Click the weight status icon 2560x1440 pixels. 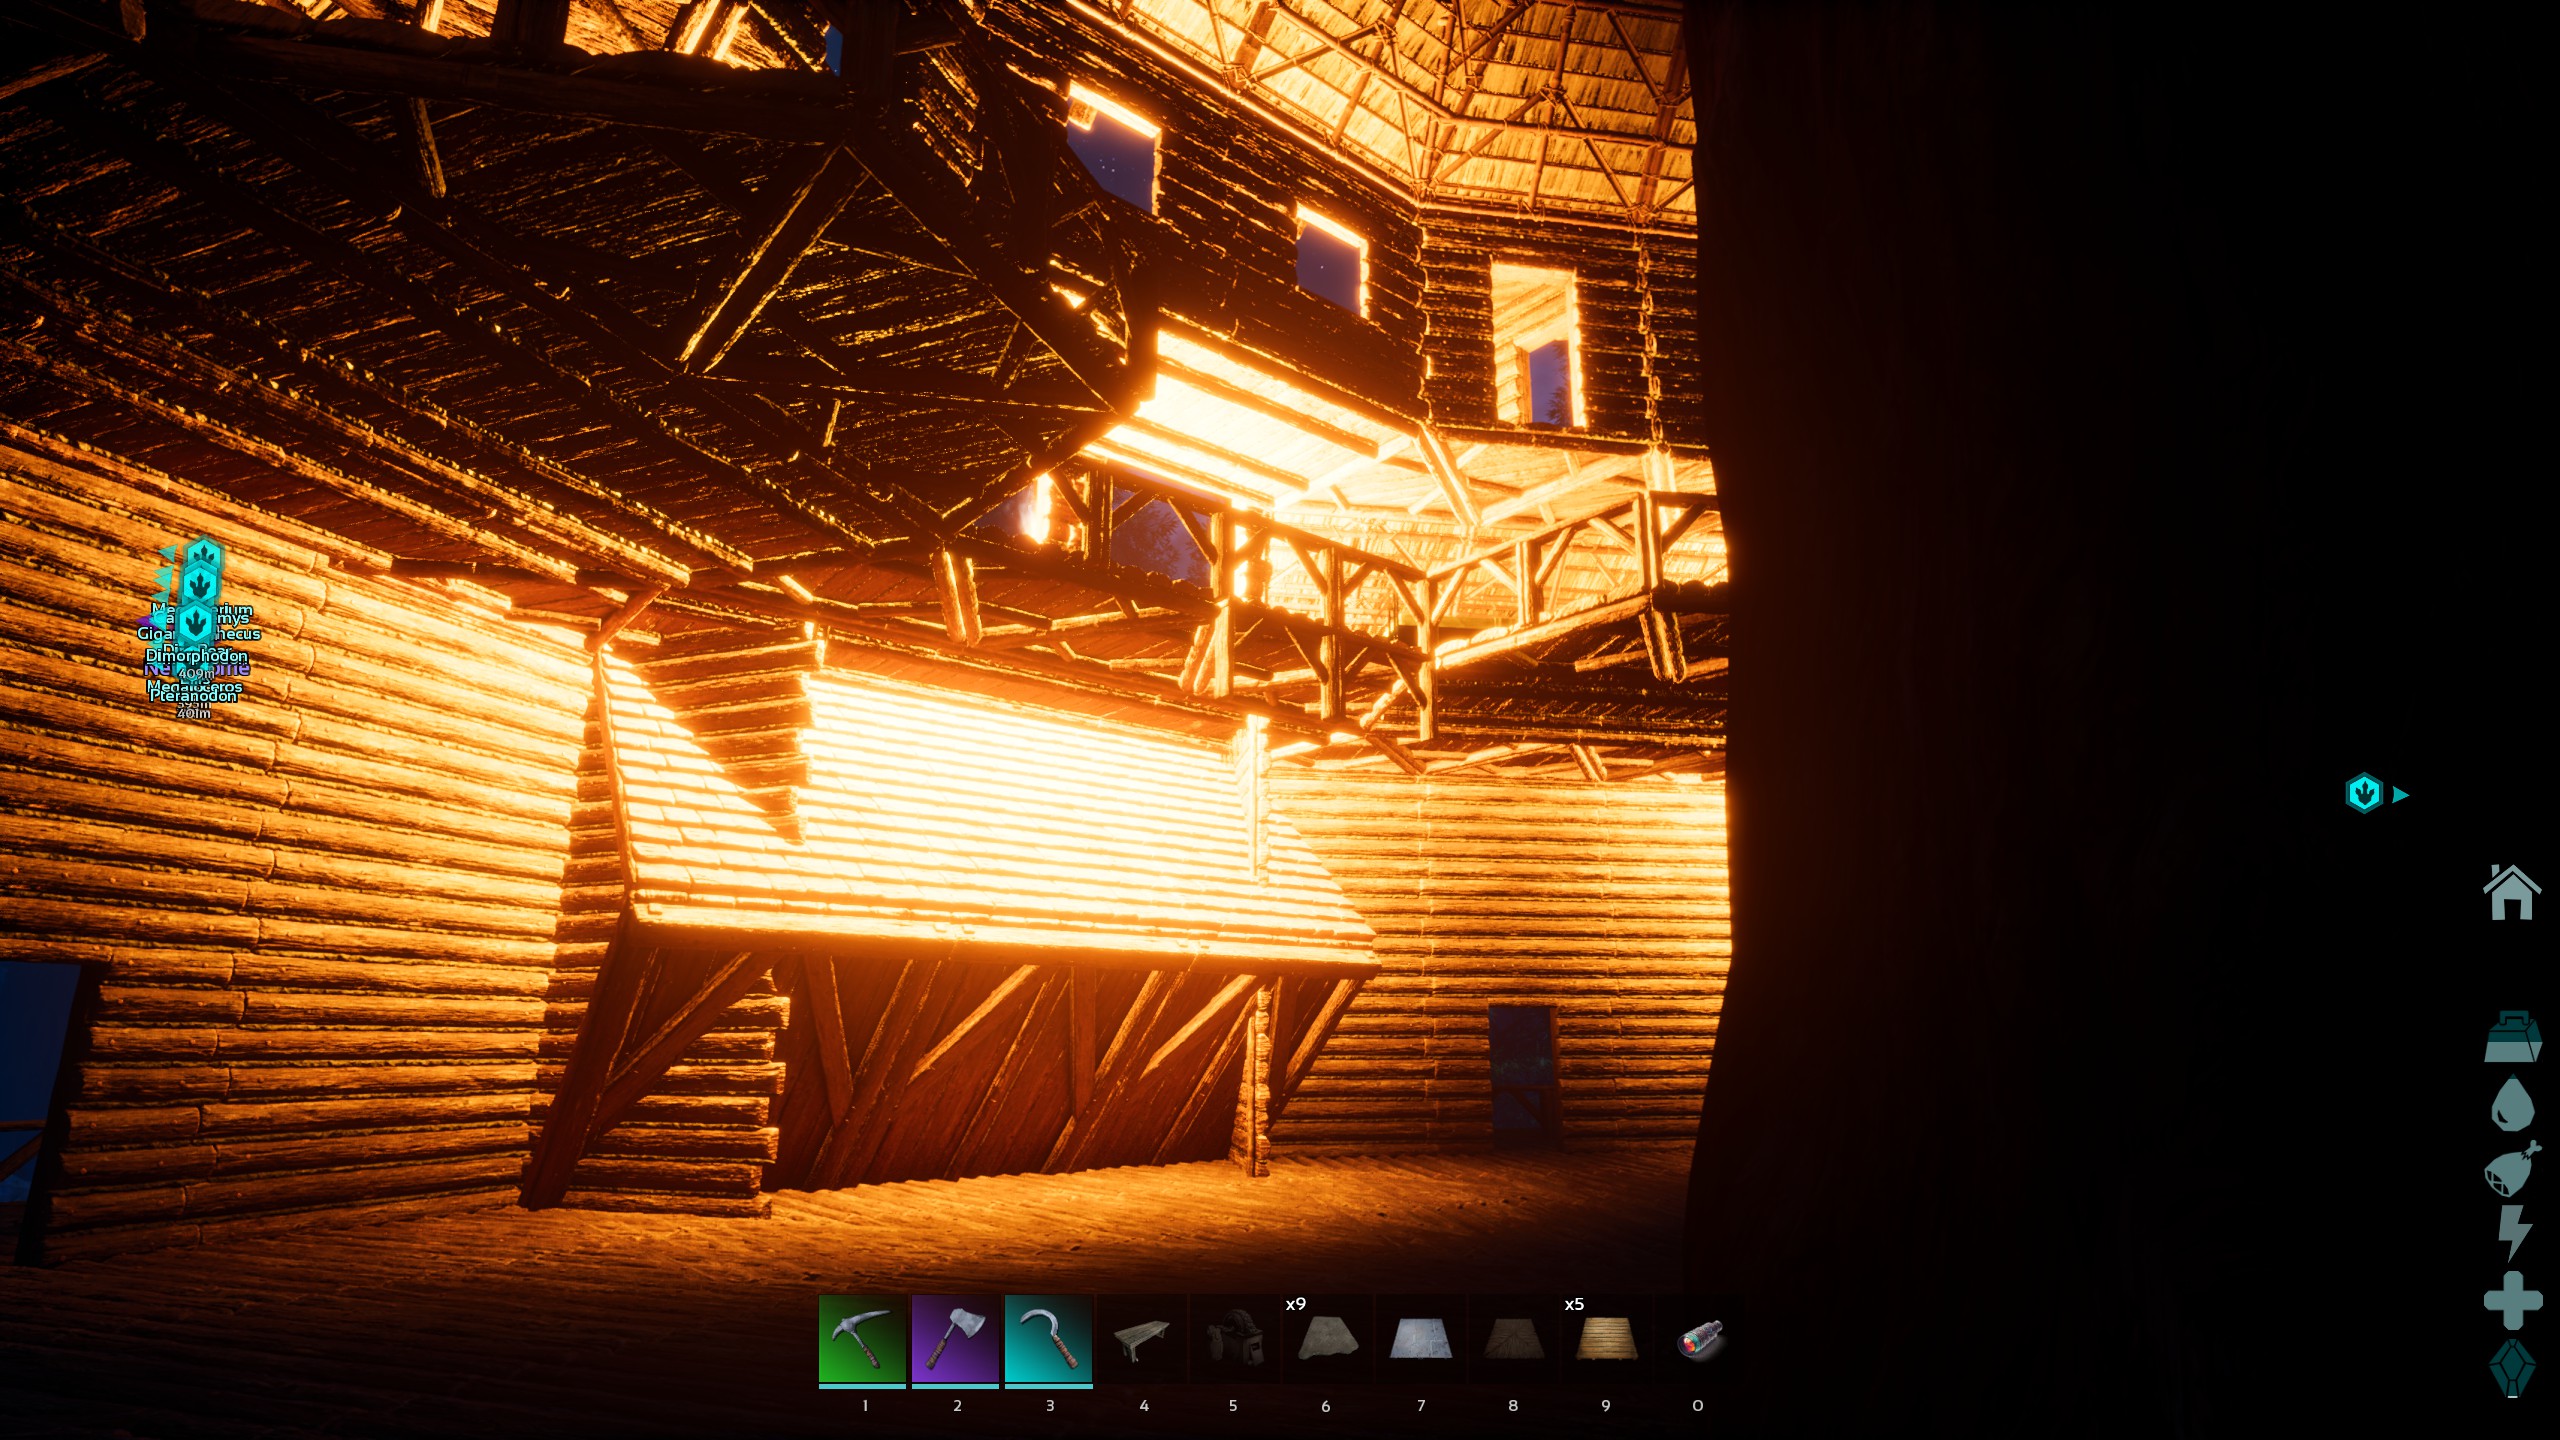(2512, 1037)
